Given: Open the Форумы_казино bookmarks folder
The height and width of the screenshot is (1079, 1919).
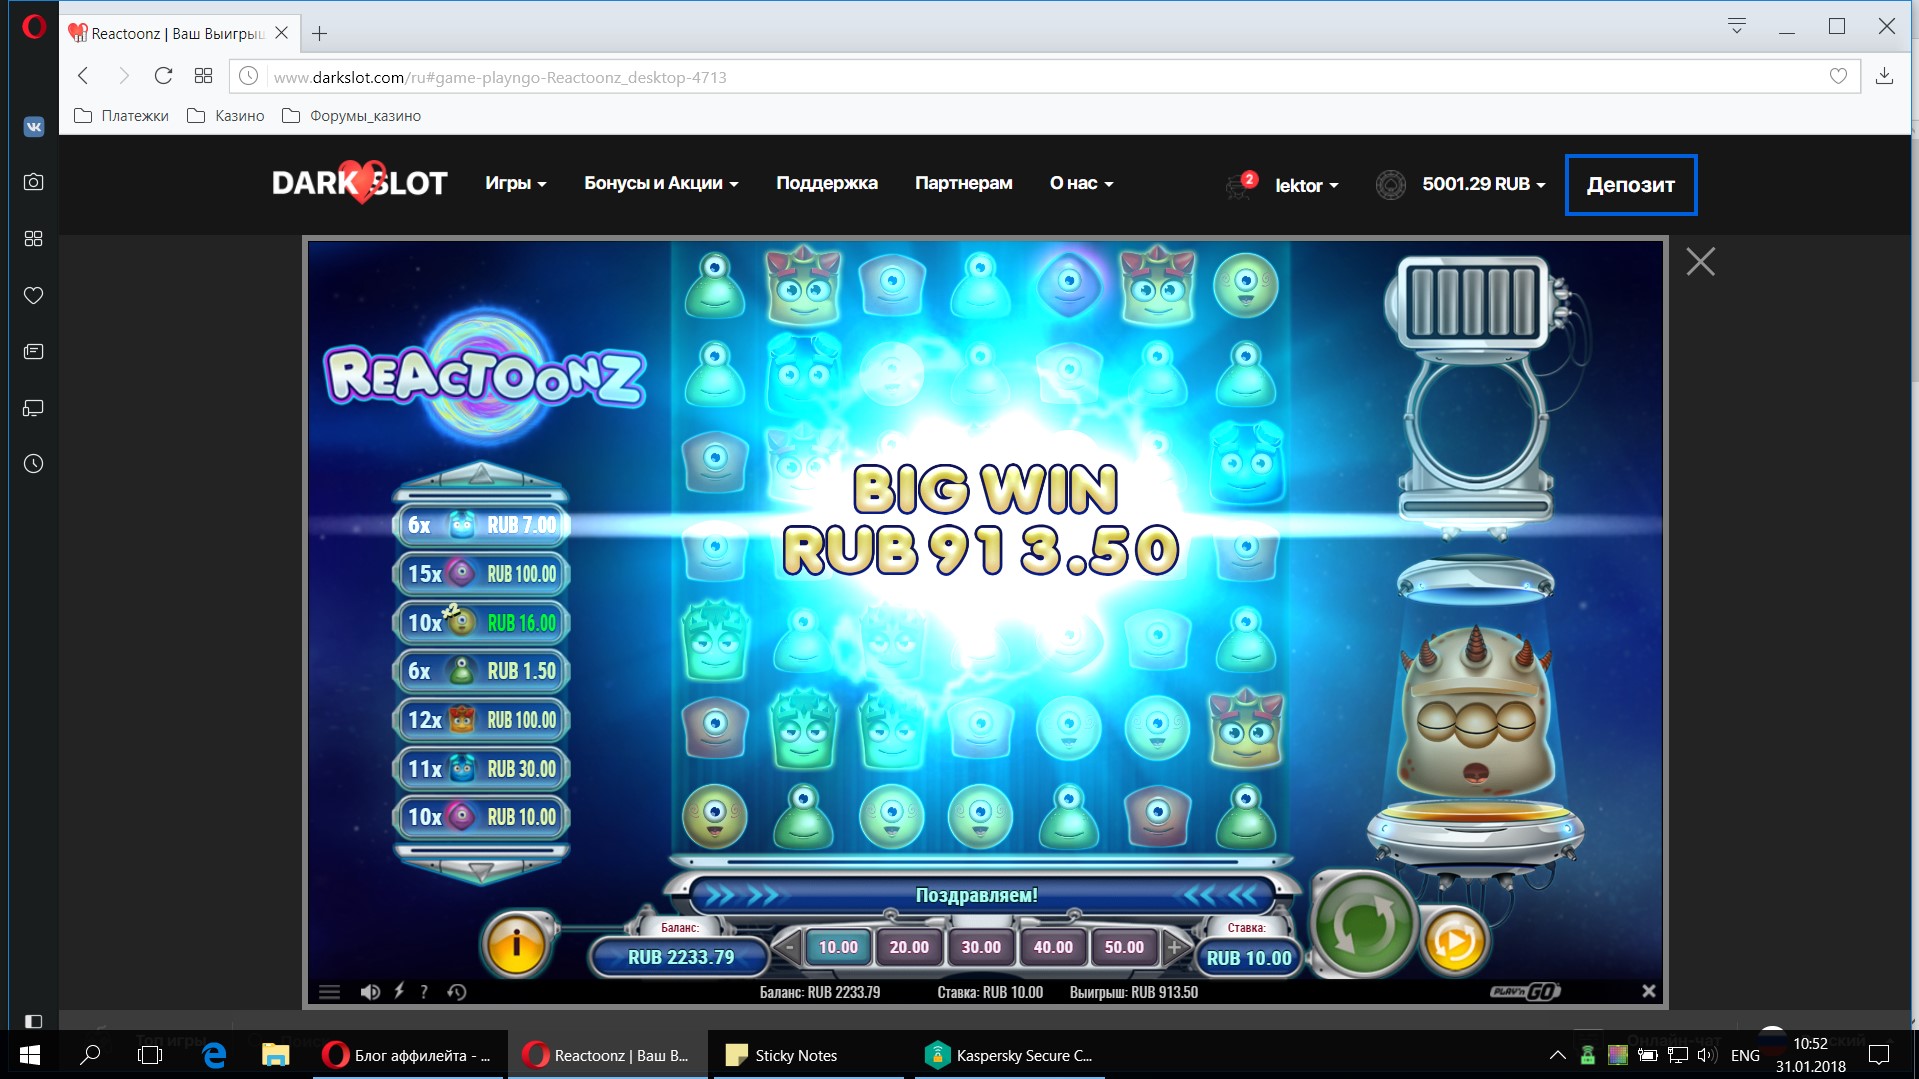Looking at the screenshot, I should point(352,116).
